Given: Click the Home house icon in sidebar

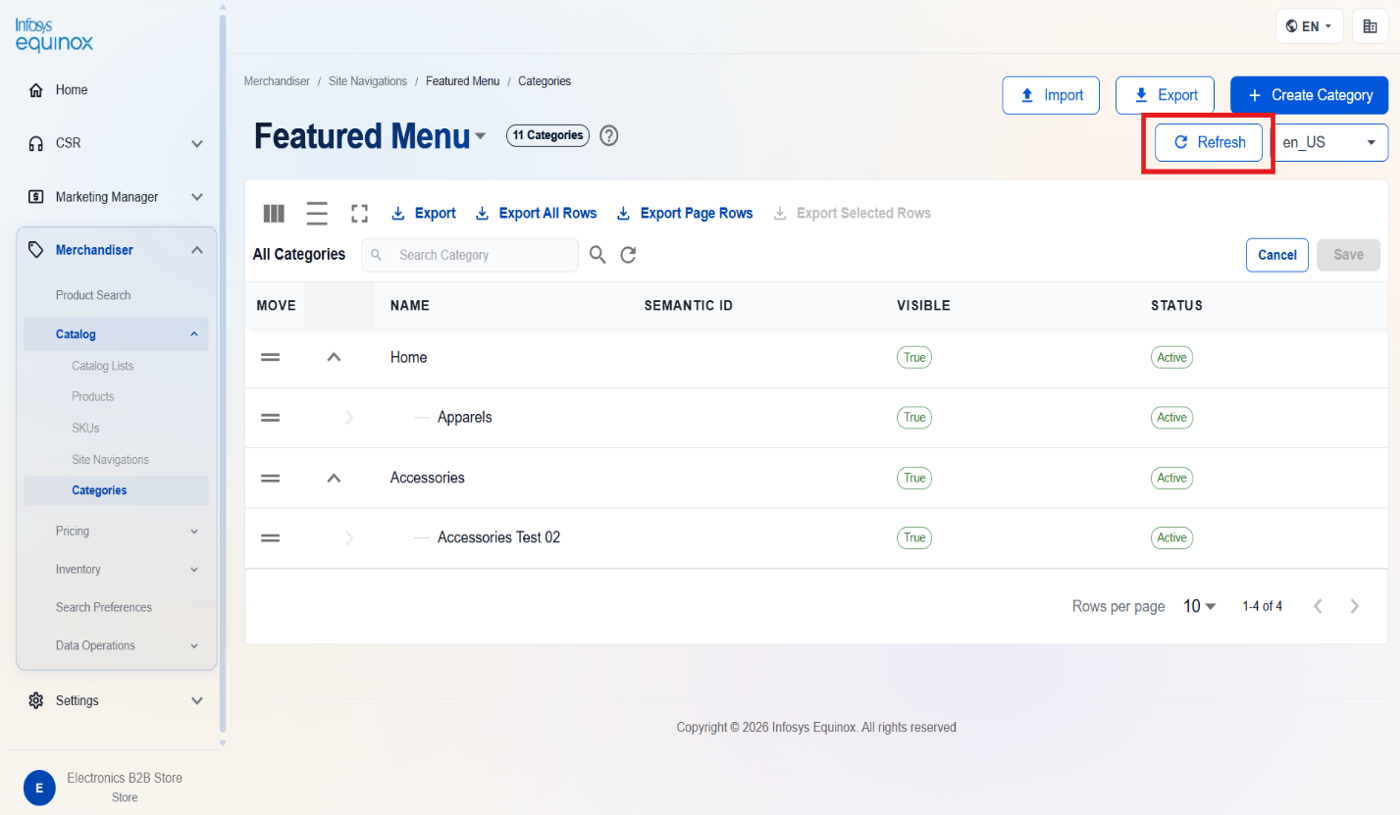Looking at the screenshot, I should 36,90.
